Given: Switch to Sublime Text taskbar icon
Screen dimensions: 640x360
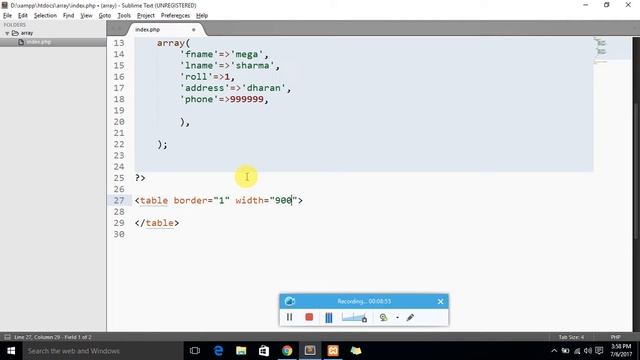Looking at the screenshot, I should (x=310, y=351).
